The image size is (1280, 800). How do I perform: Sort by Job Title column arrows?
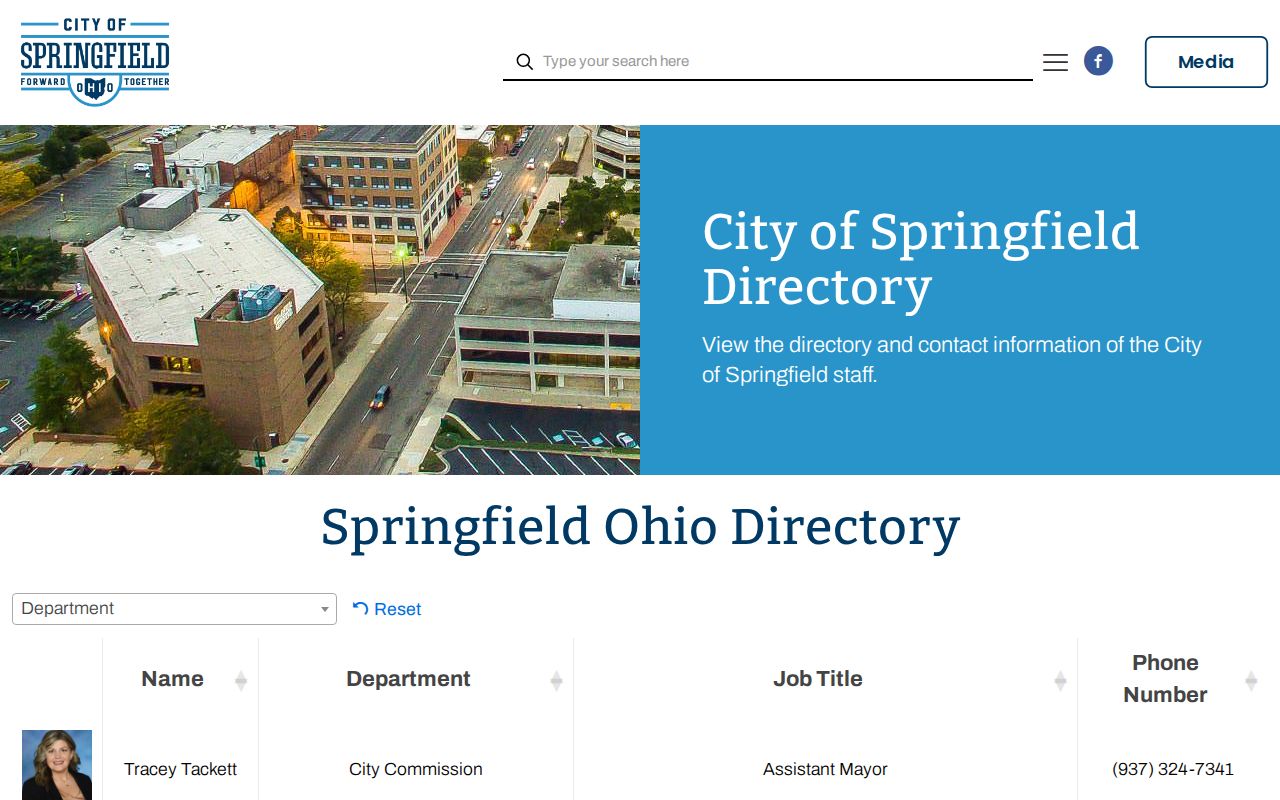[1060, 681]
